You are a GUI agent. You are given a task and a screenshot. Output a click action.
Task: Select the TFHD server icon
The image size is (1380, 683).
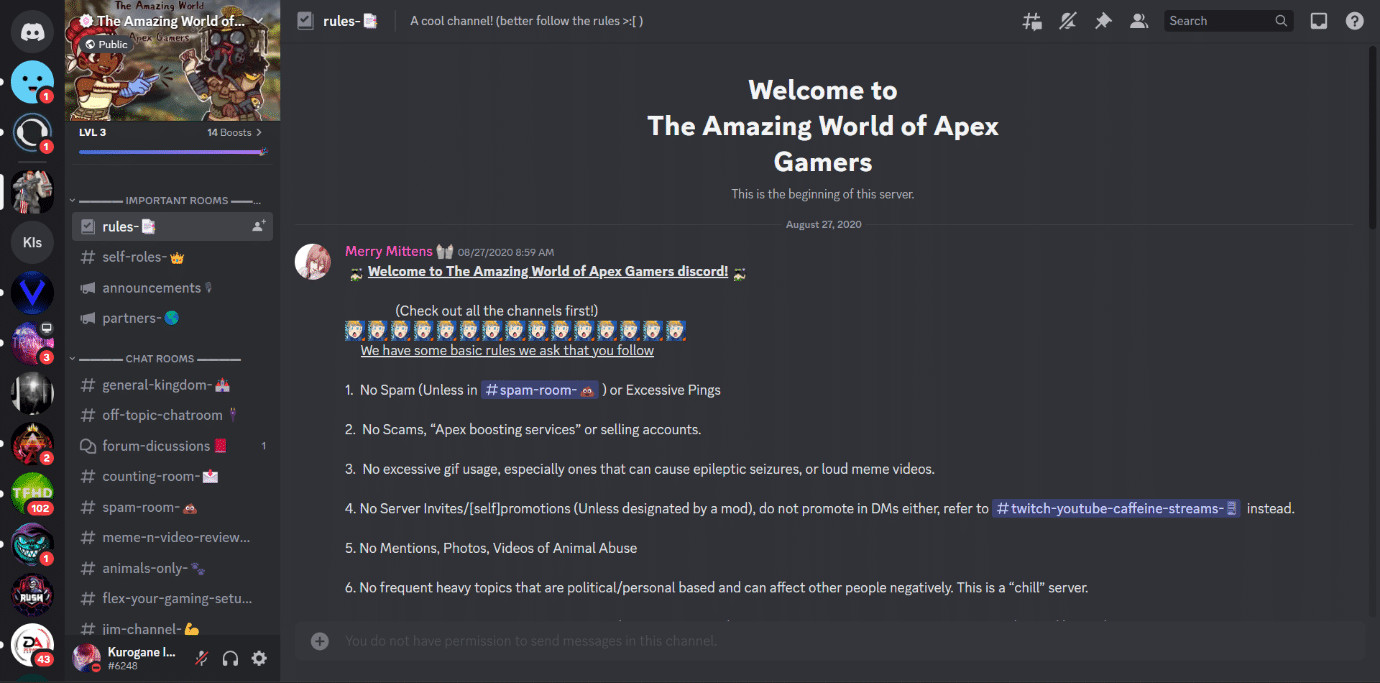[32, 493]
